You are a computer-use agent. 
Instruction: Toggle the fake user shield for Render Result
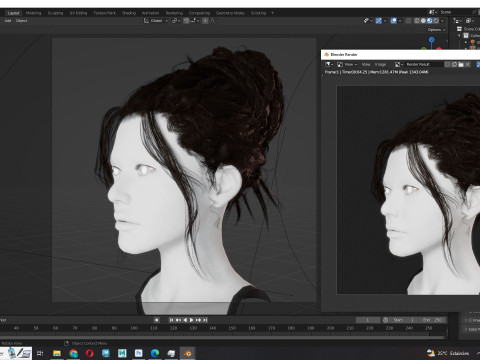[447, 64]
